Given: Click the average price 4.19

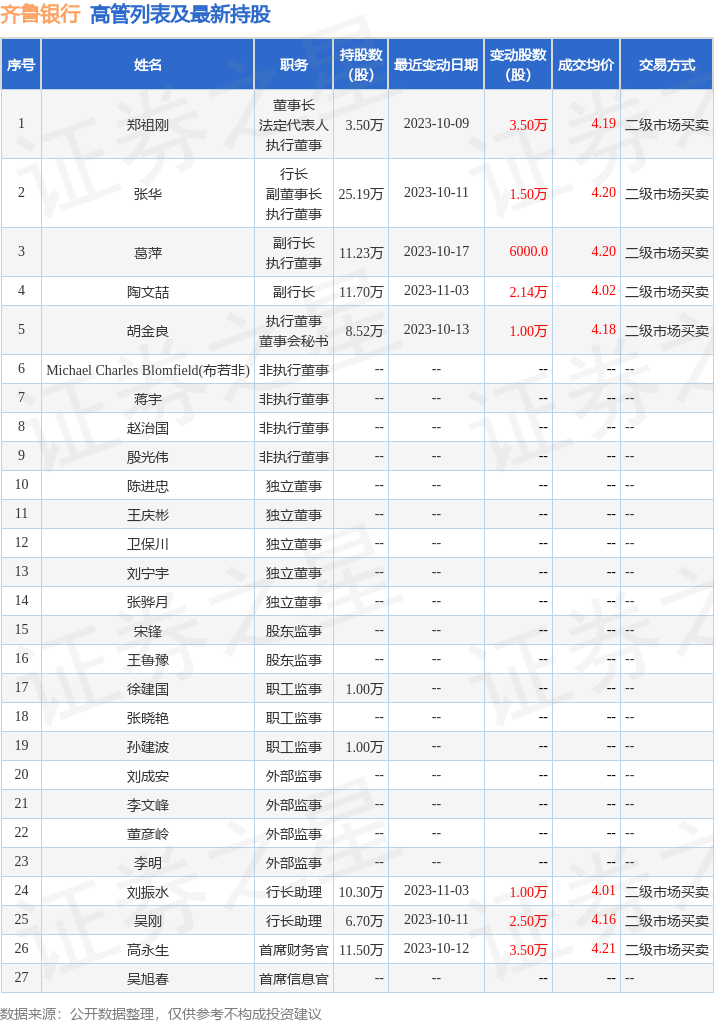Looking at the screenshot, I should (x=604, y=123).
